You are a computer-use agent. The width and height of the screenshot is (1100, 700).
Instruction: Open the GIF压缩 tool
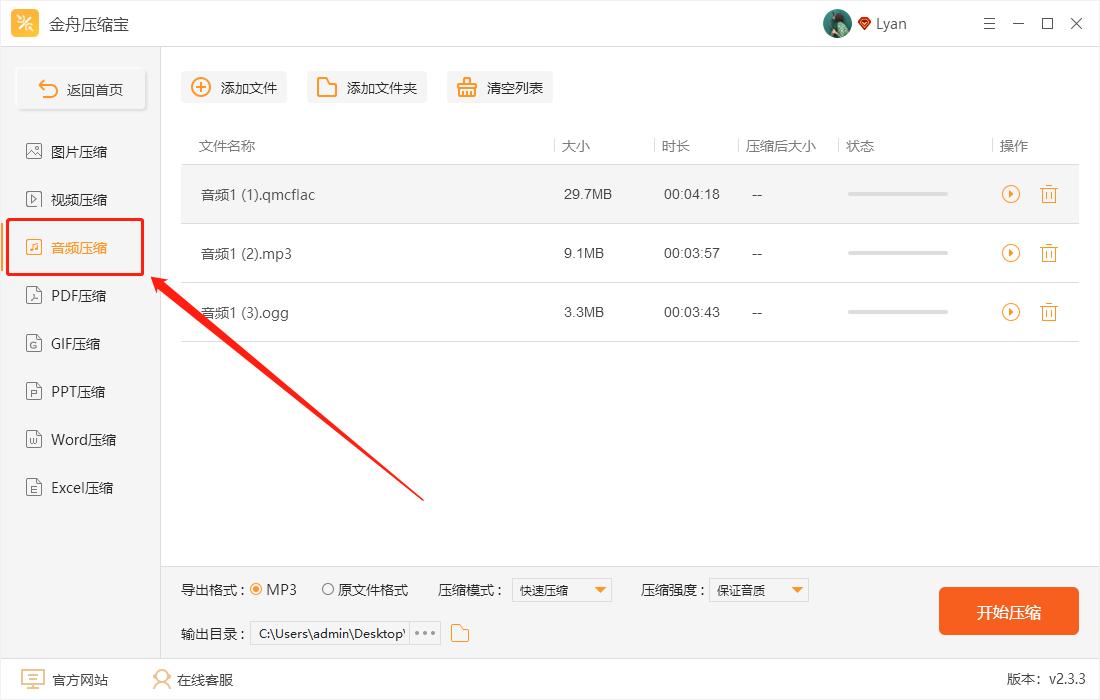[75, 343]
